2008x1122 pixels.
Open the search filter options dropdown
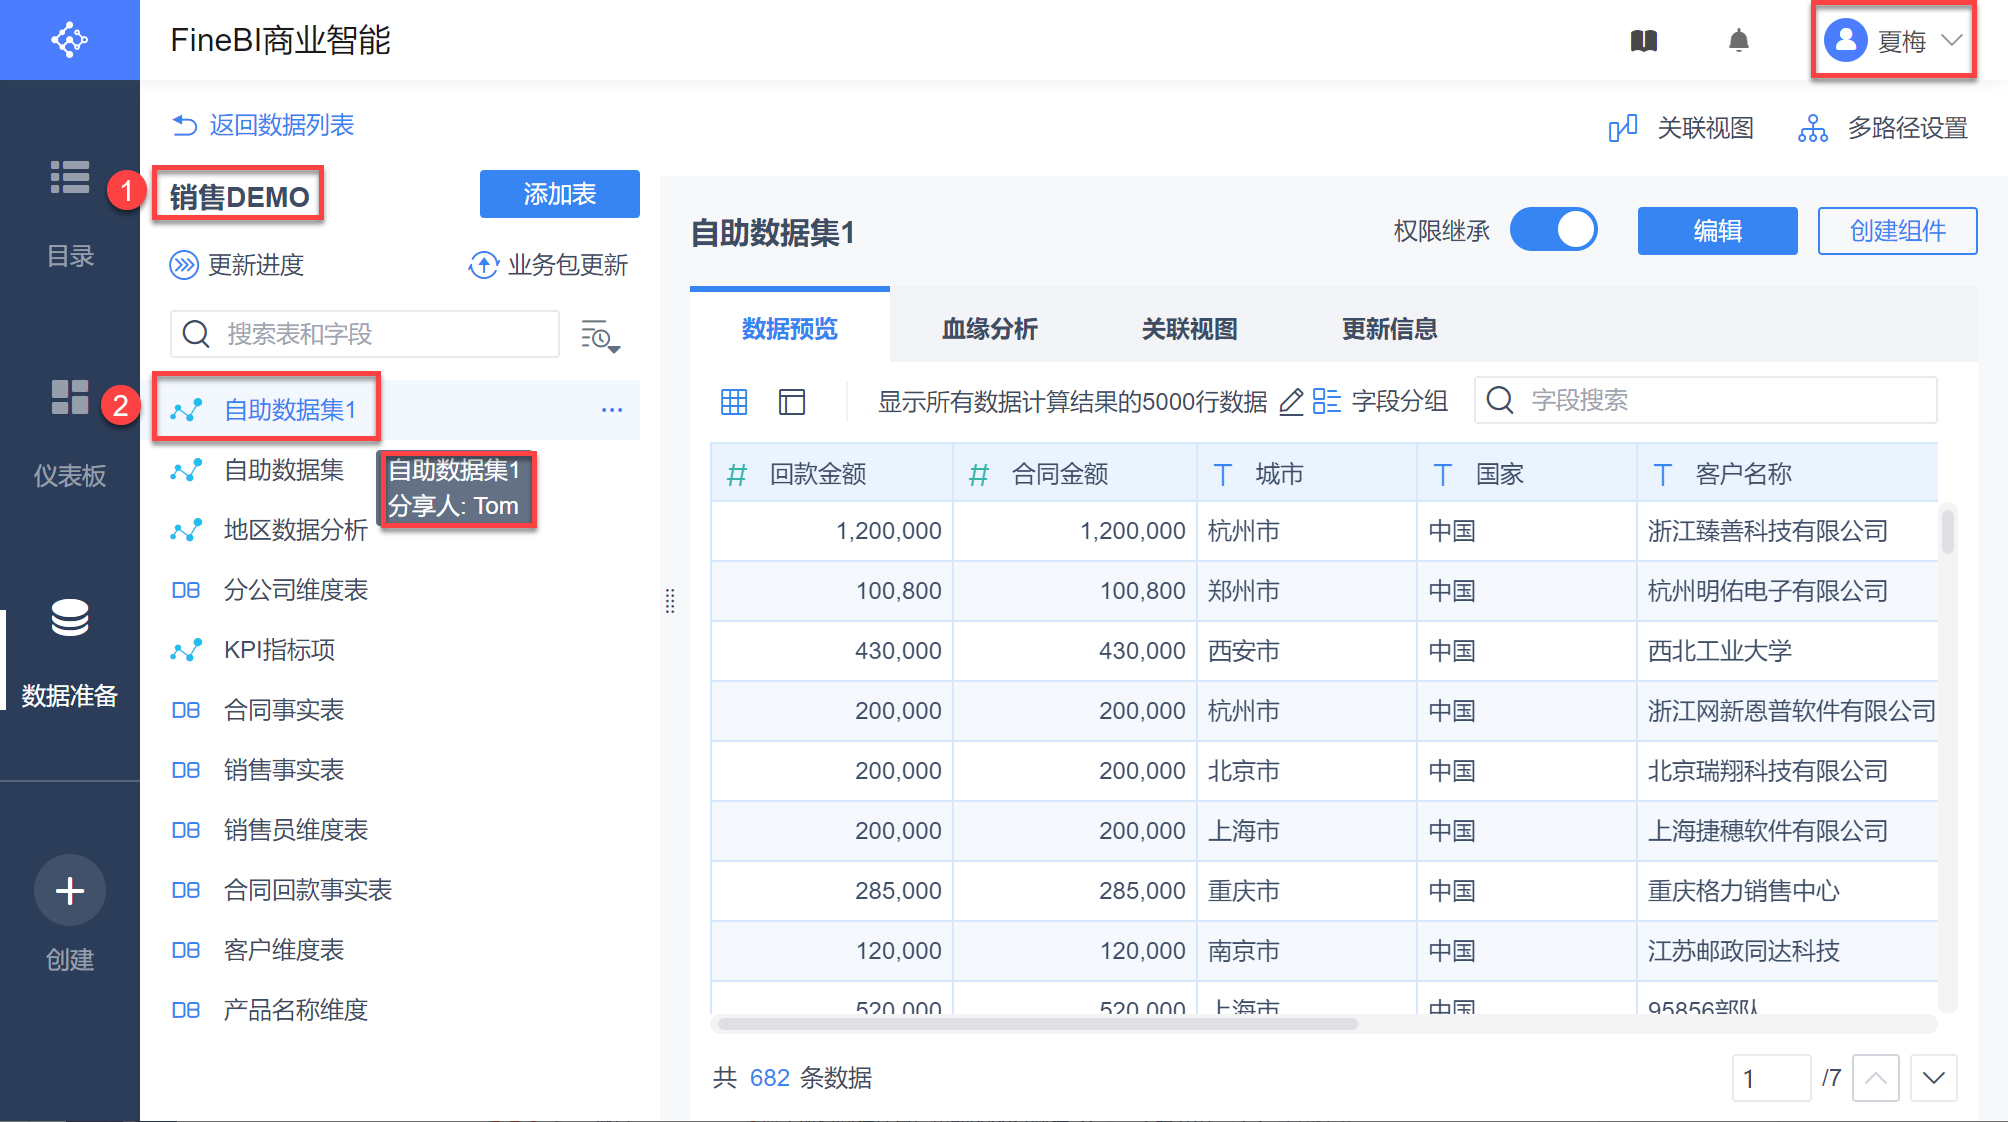coord(600,337)
